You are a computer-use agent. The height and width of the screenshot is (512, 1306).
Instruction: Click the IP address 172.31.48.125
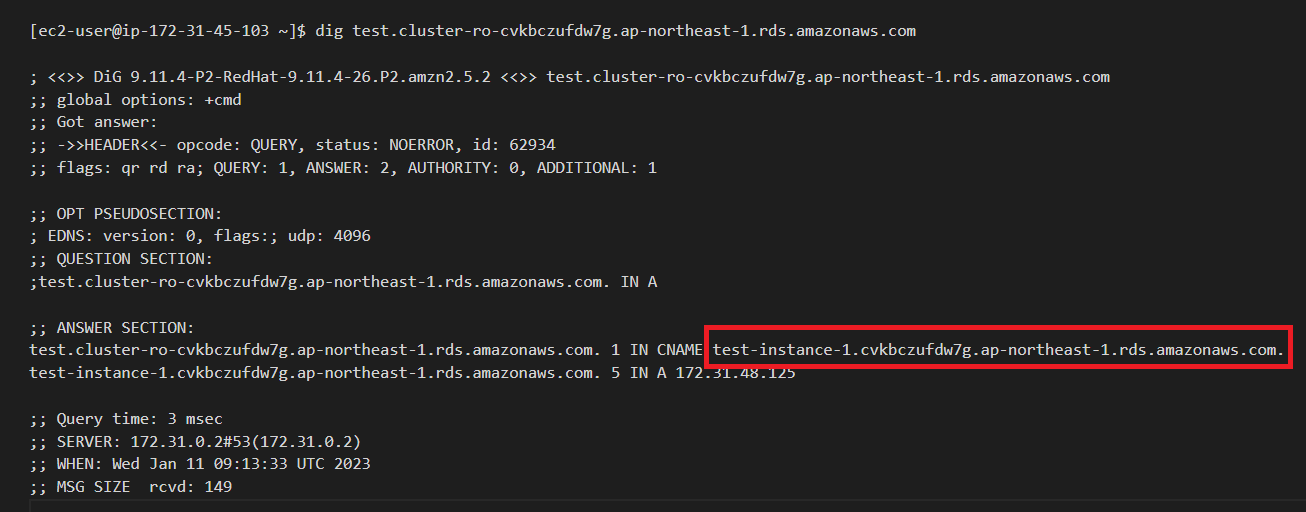point(735,373)
